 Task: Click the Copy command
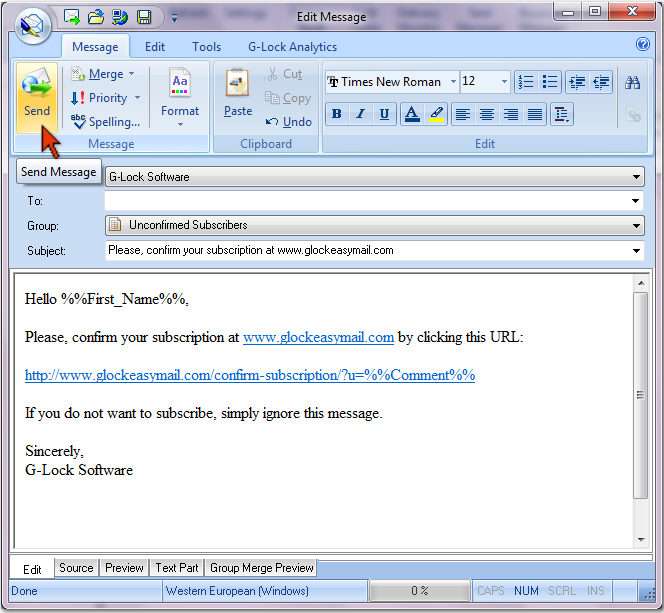click(288, 98)
